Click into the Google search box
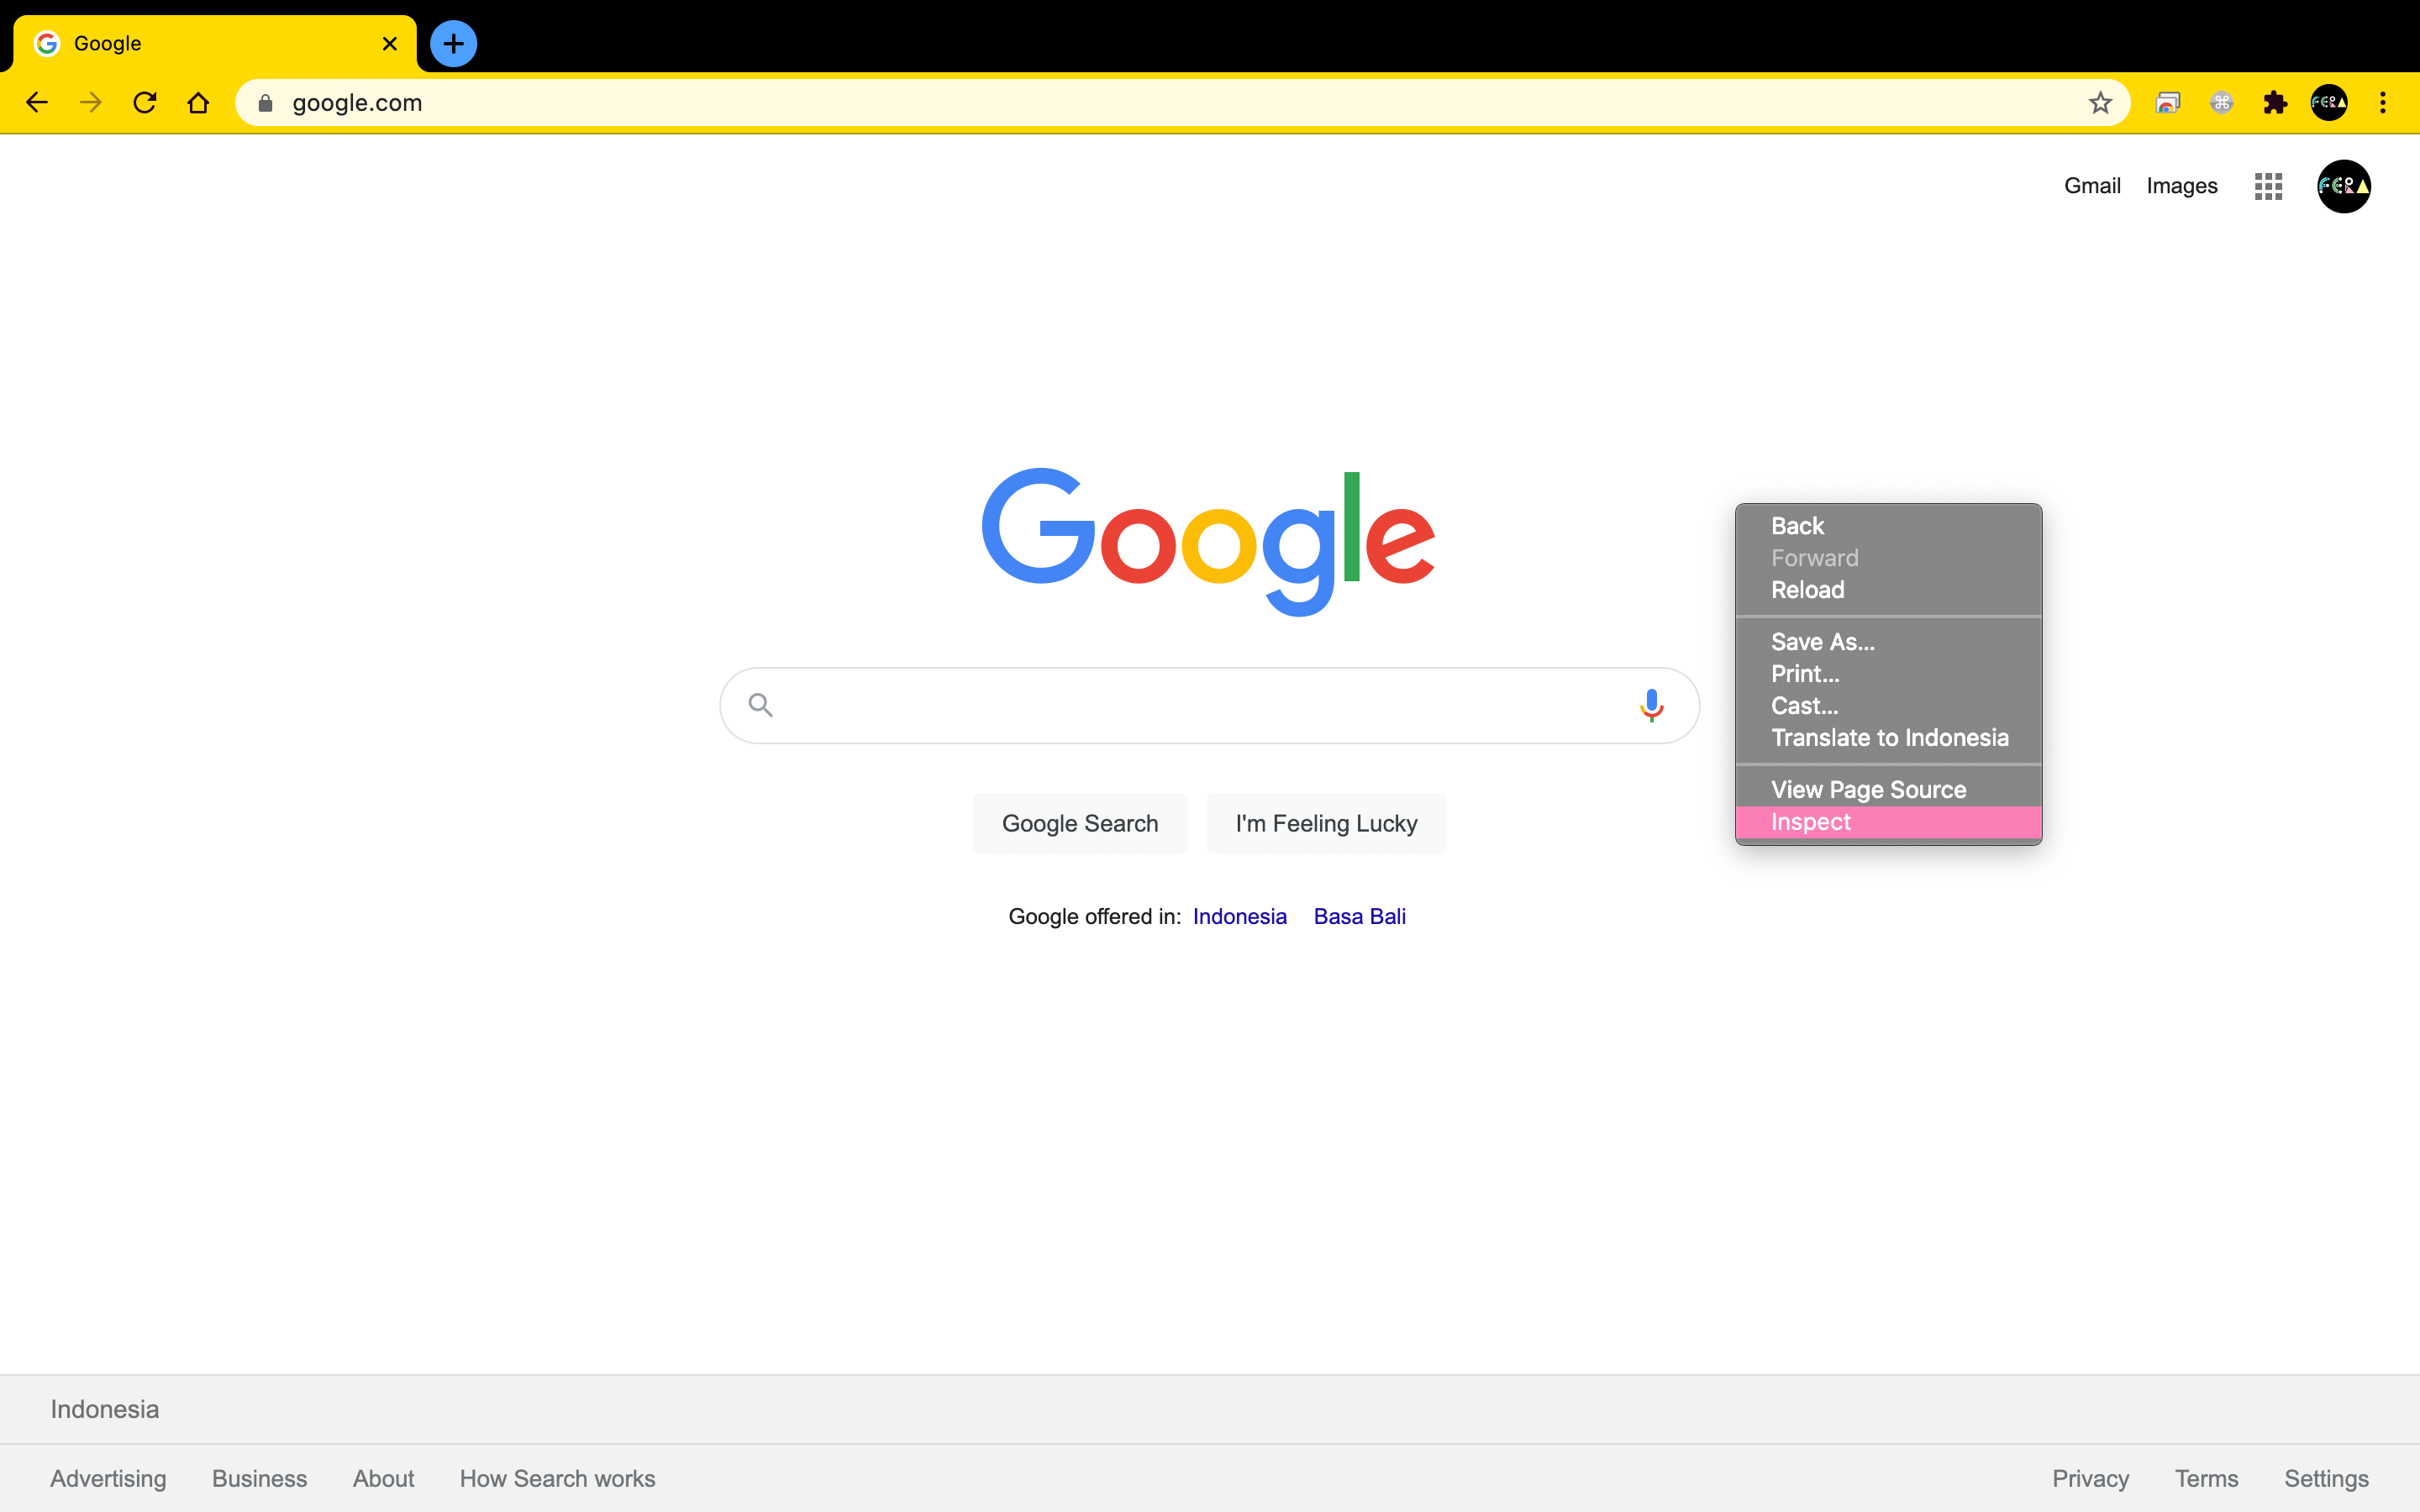This screenshot has height=1512, width=2420. coord(1200,705)
